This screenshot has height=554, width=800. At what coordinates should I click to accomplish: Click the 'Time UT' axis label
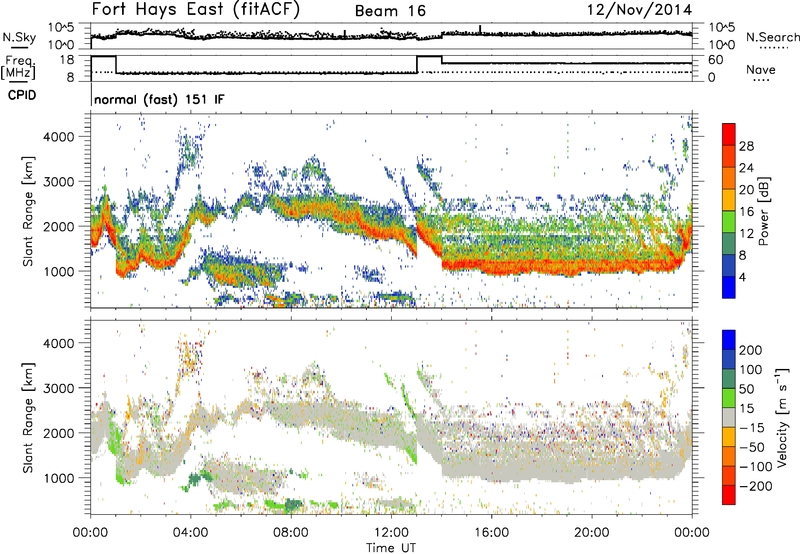pyautogui.click(x=391, y=547)
